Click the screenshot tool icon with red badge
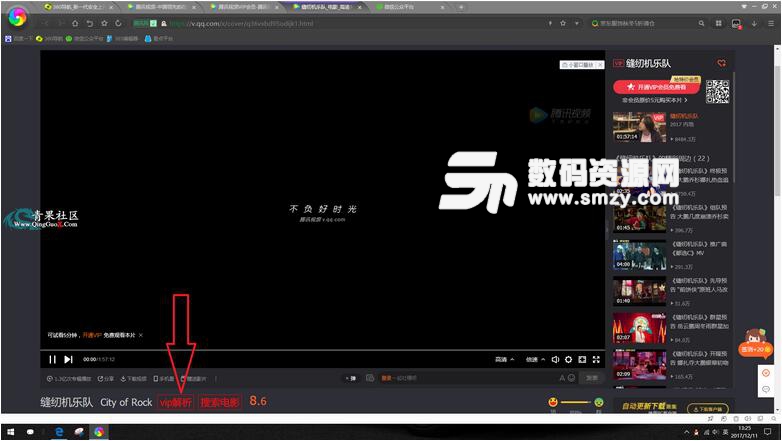 click(x=736, y=24)
